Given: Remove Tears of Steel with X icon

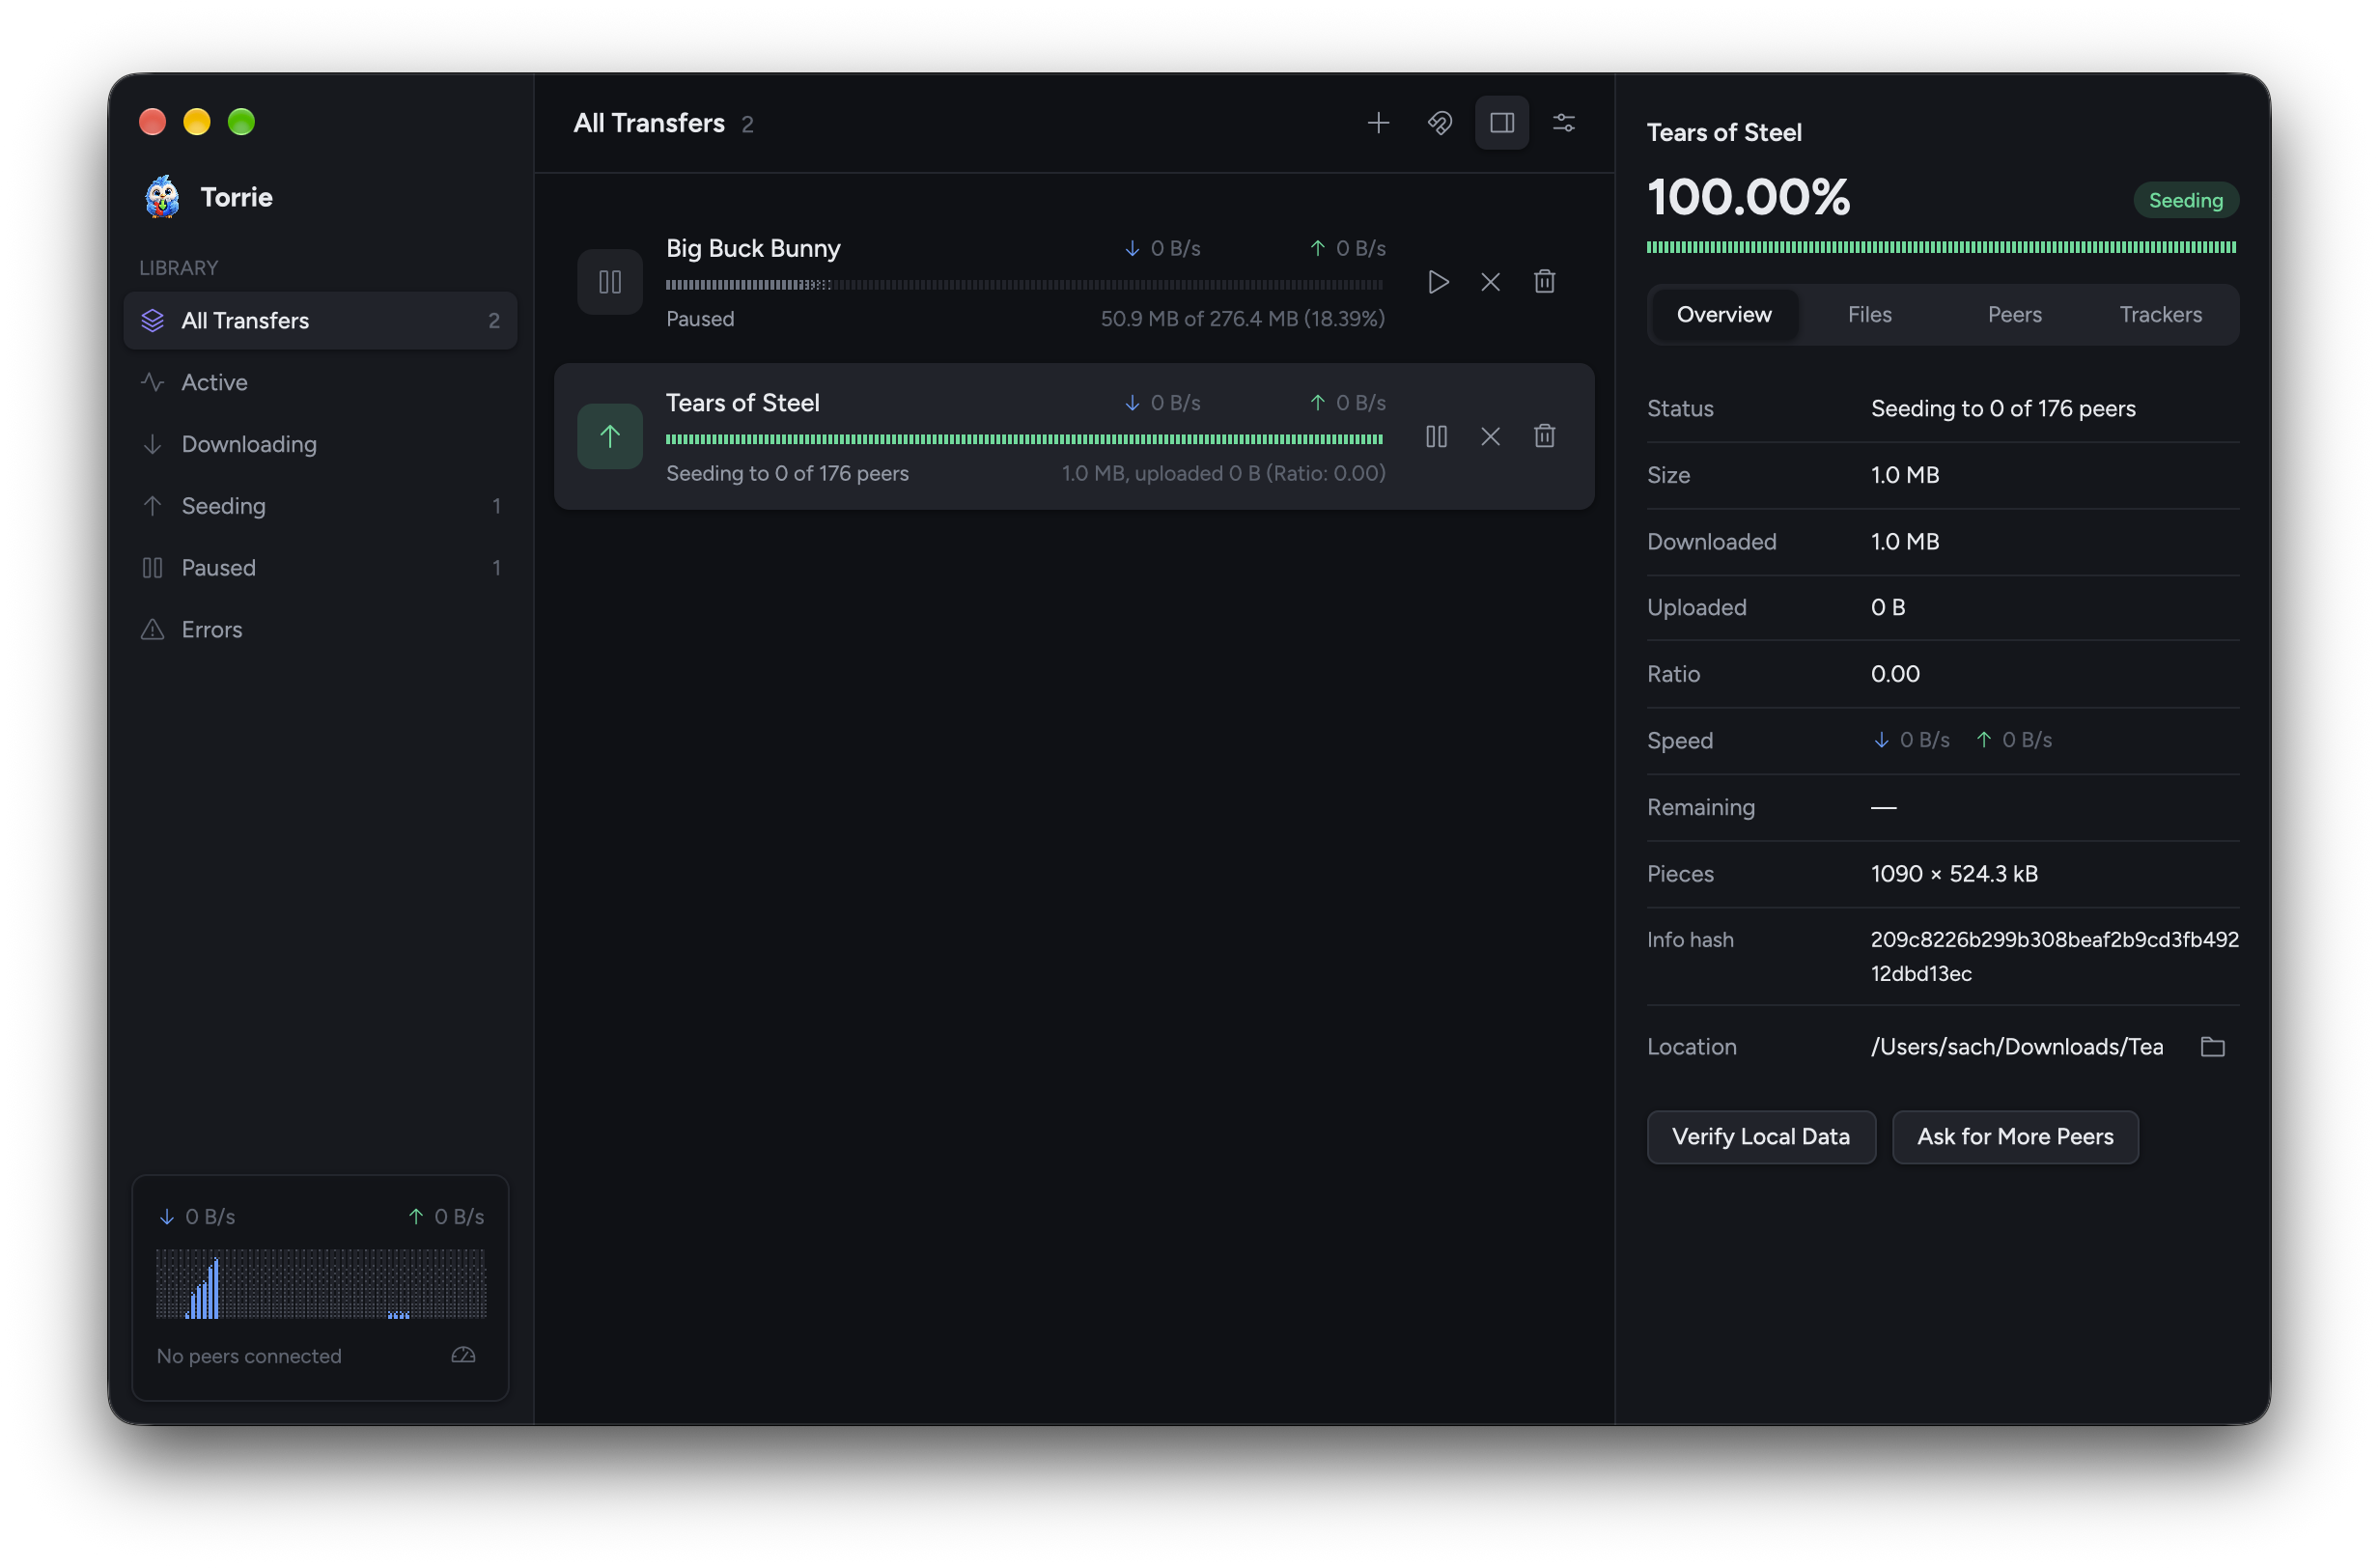Looking at the screenshot, I should pos(1490,436).
